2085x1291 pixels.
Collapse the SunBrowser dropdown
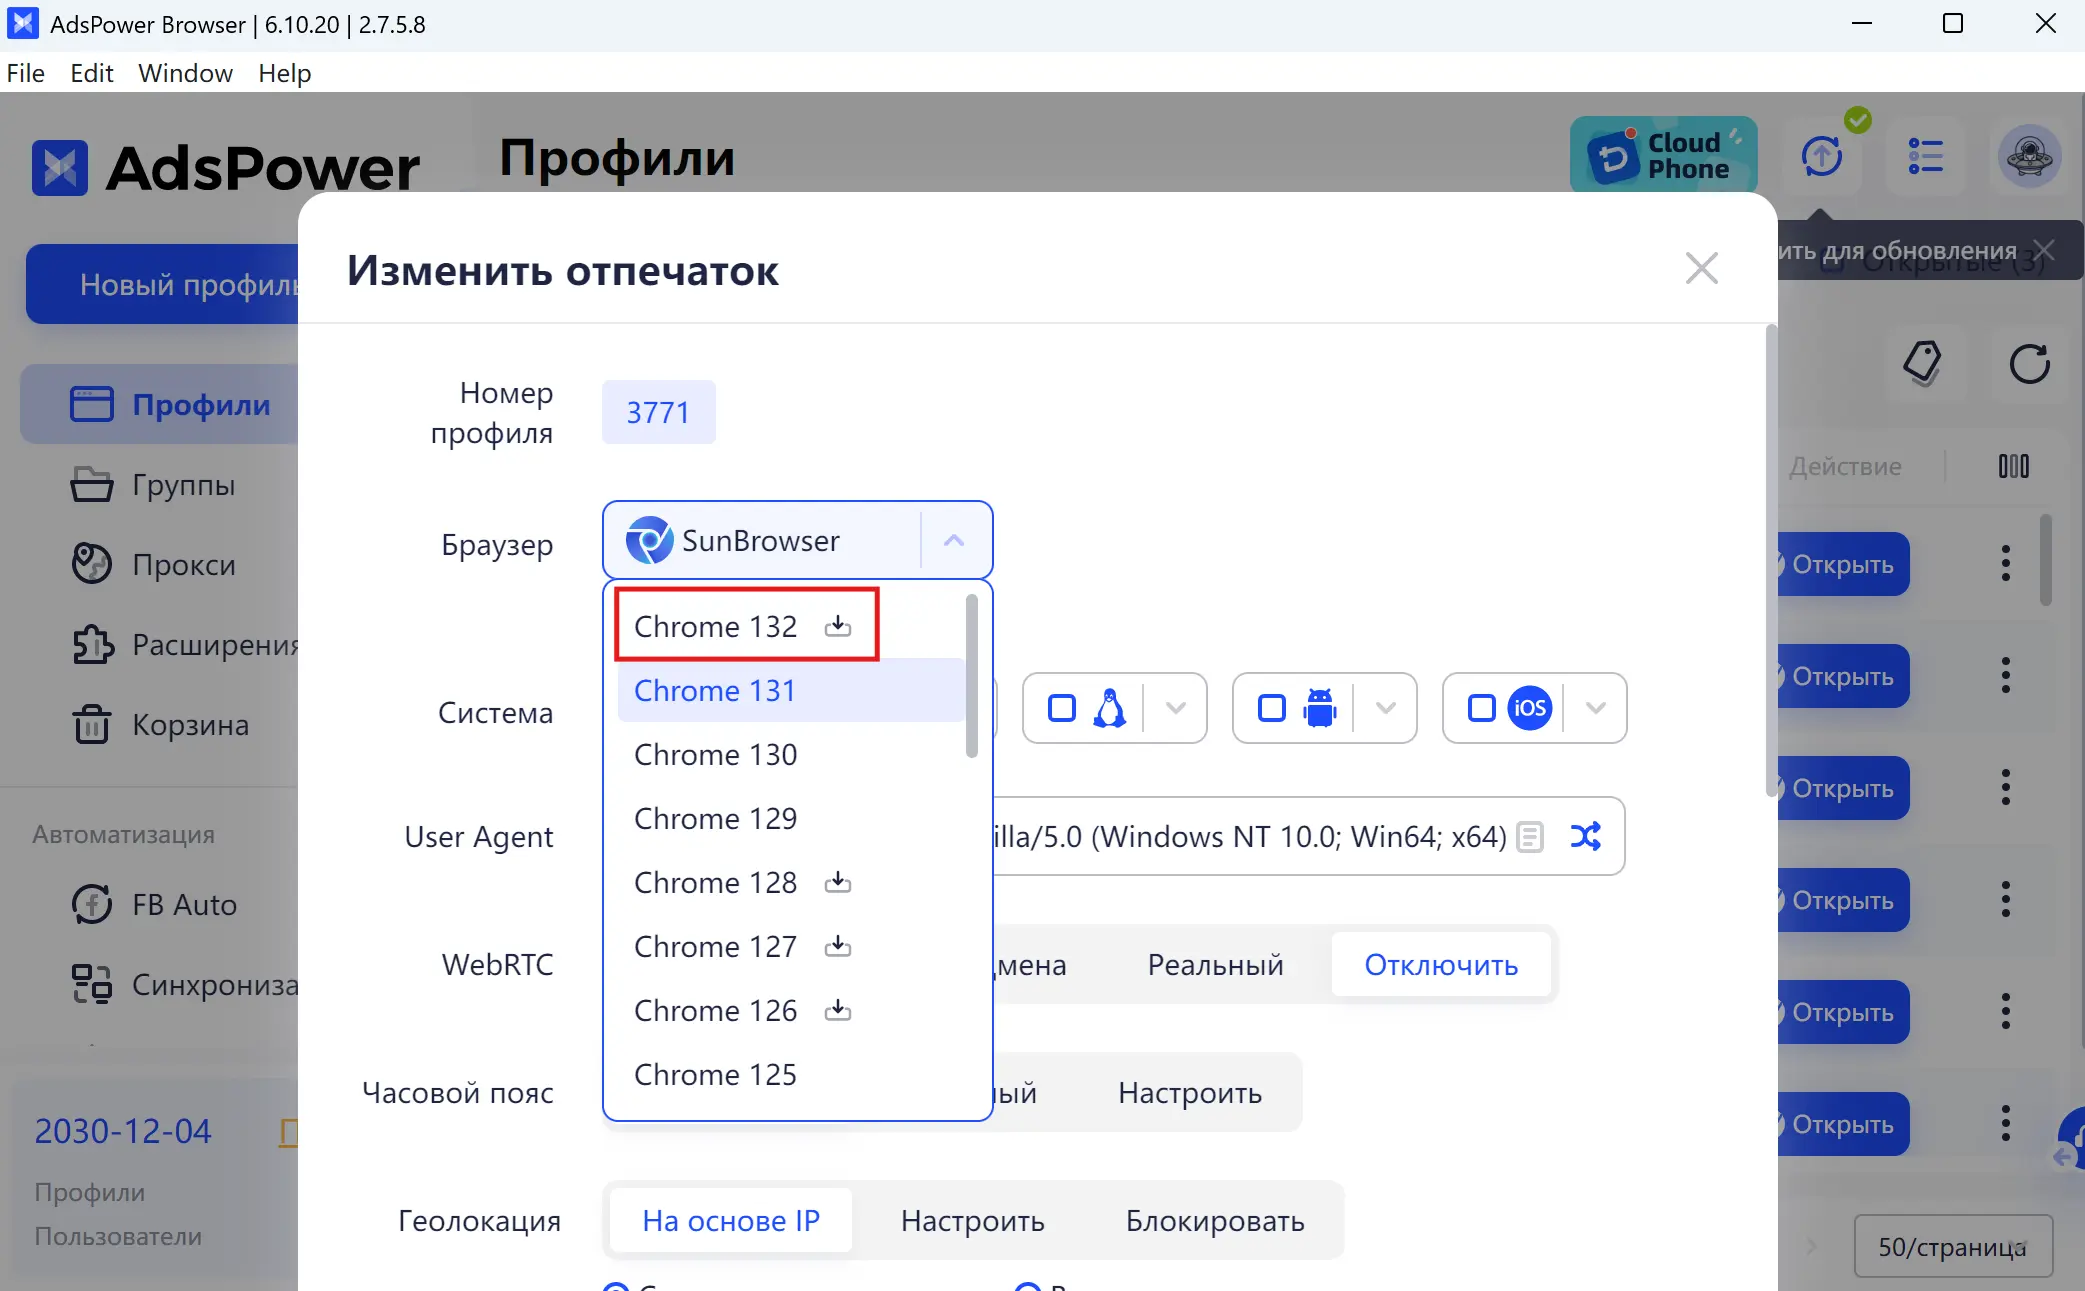point(954,541)
